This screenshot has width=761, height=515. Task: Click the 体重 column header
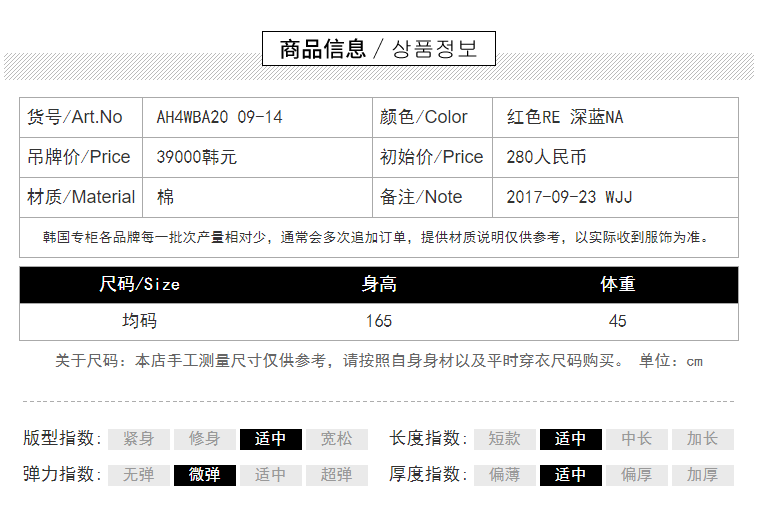coord(617,285)
